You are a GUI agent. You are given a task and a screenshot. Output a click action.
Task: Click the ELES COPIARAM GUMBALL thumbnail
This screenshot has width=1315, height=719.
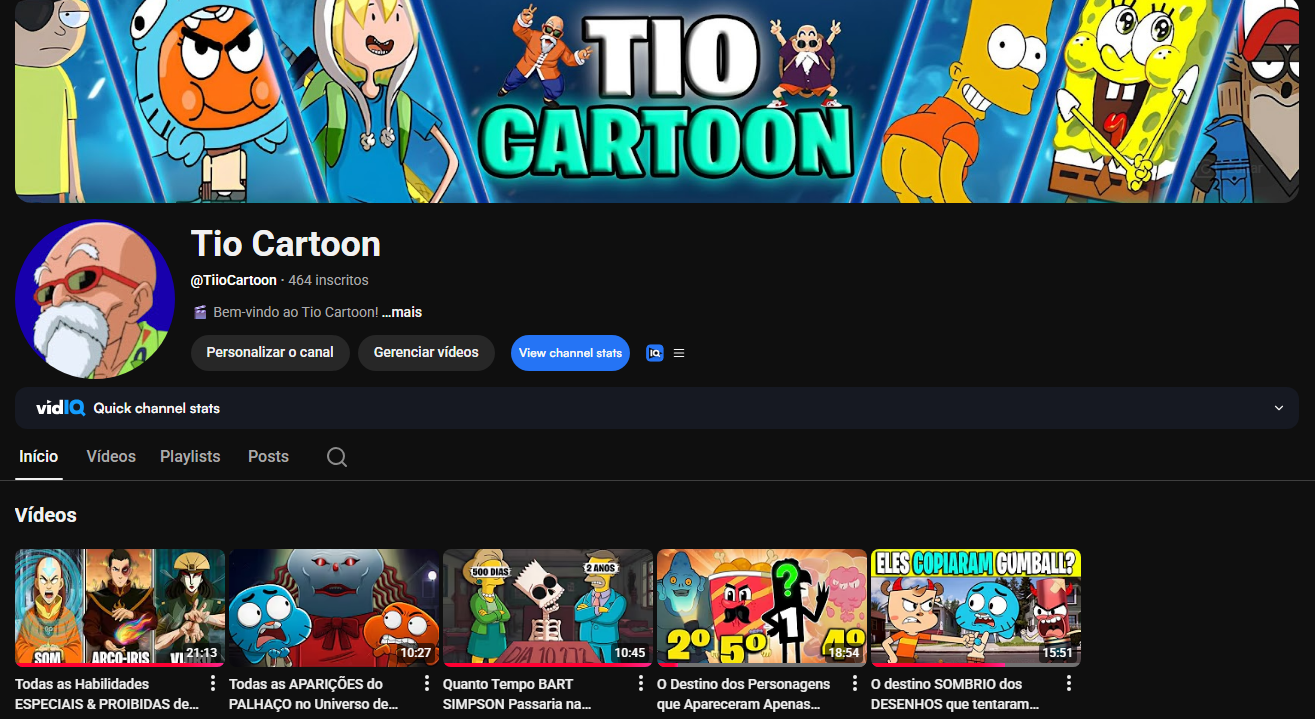pos(976,608)
